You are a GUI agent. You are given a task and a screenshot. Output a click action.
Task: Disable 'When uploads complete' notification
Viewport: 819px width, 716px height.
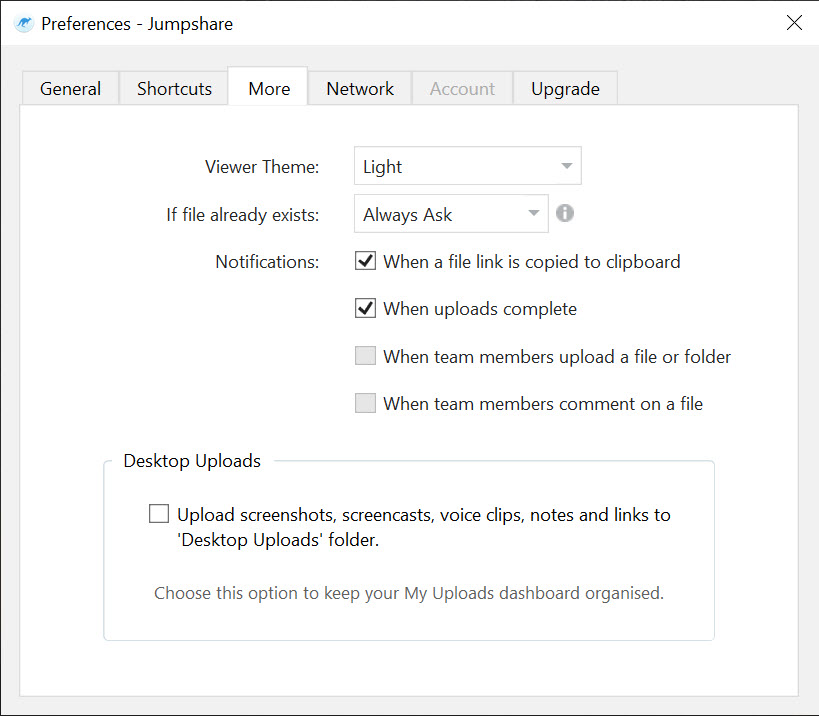(x=365, y=308)
